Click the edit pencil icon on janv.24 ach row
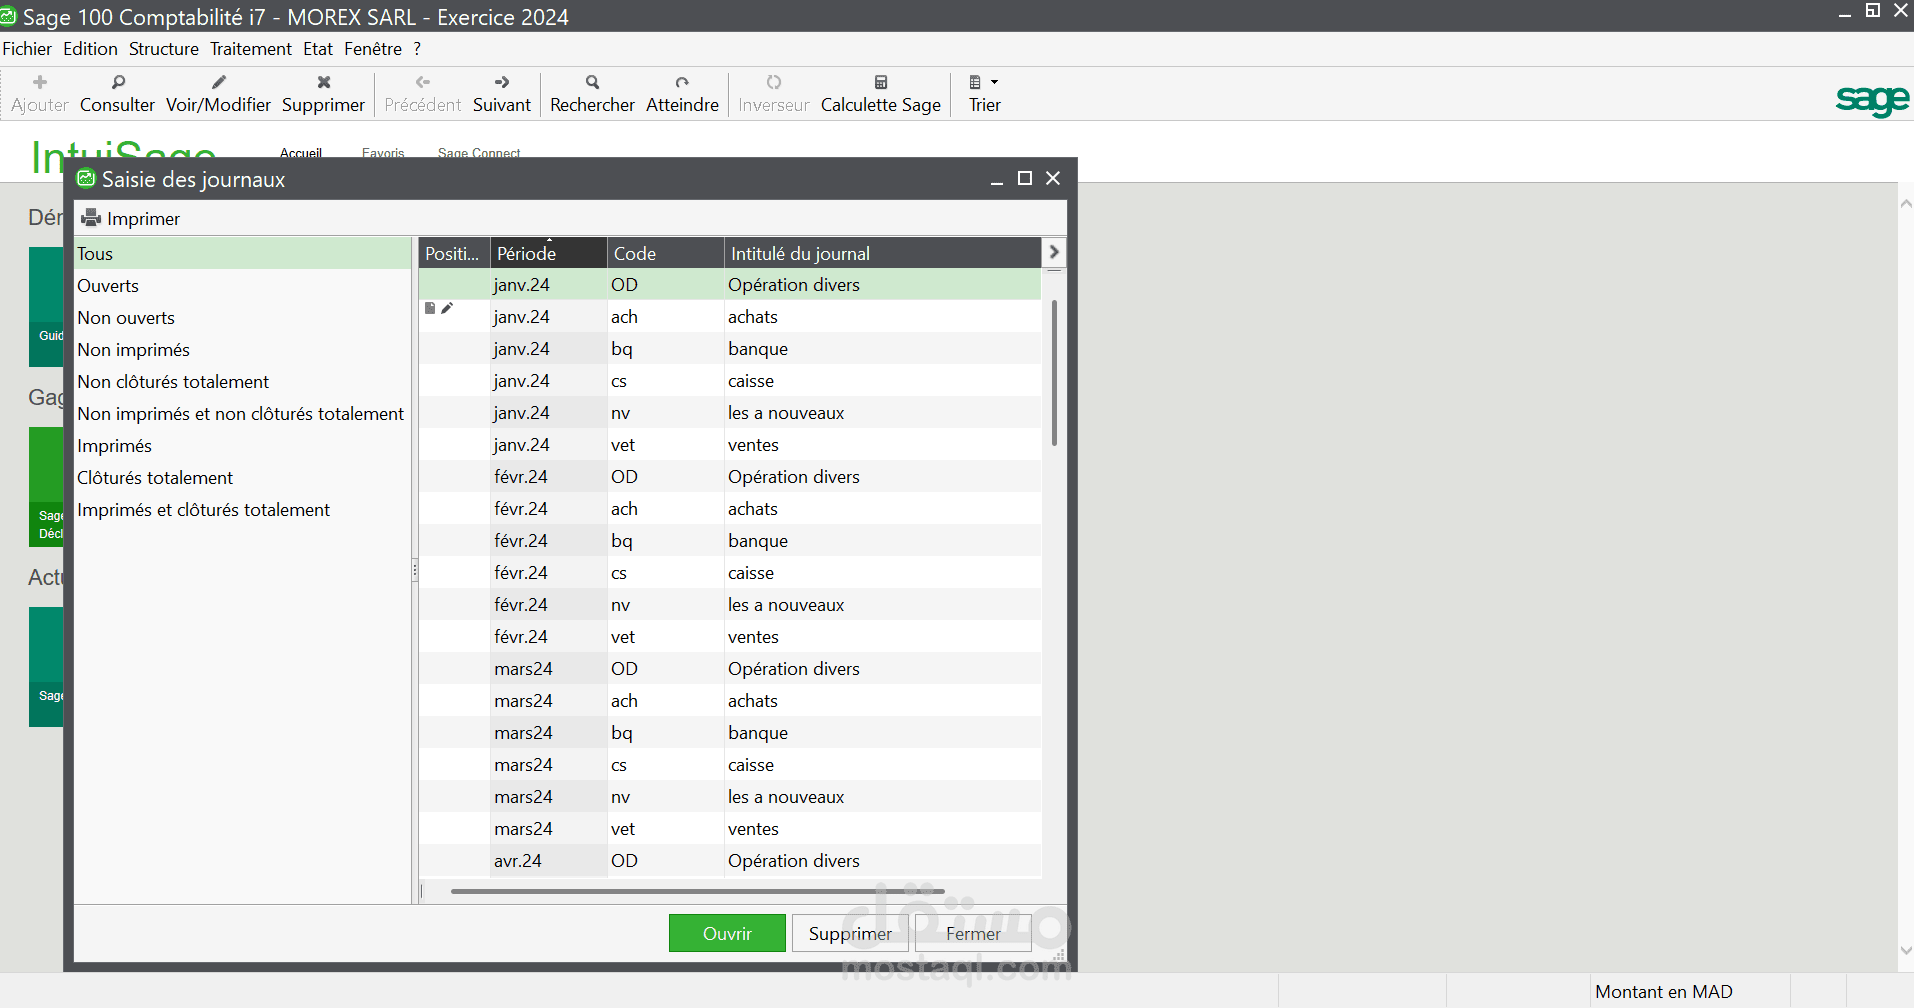Viewport: 1914px width, 1008px height. pyautogui.click(x=447, y=308)
